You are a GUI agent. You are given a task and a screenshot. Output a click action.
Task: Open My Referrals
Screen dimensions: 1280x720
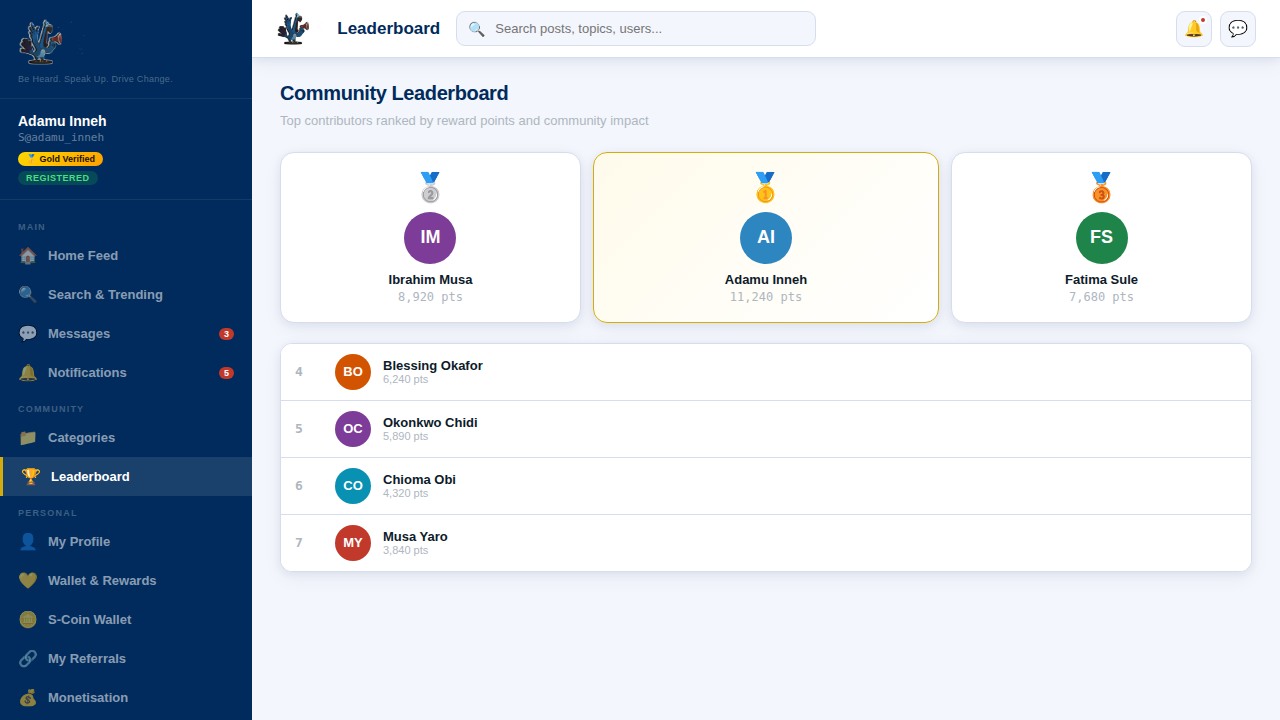[126, 659]
